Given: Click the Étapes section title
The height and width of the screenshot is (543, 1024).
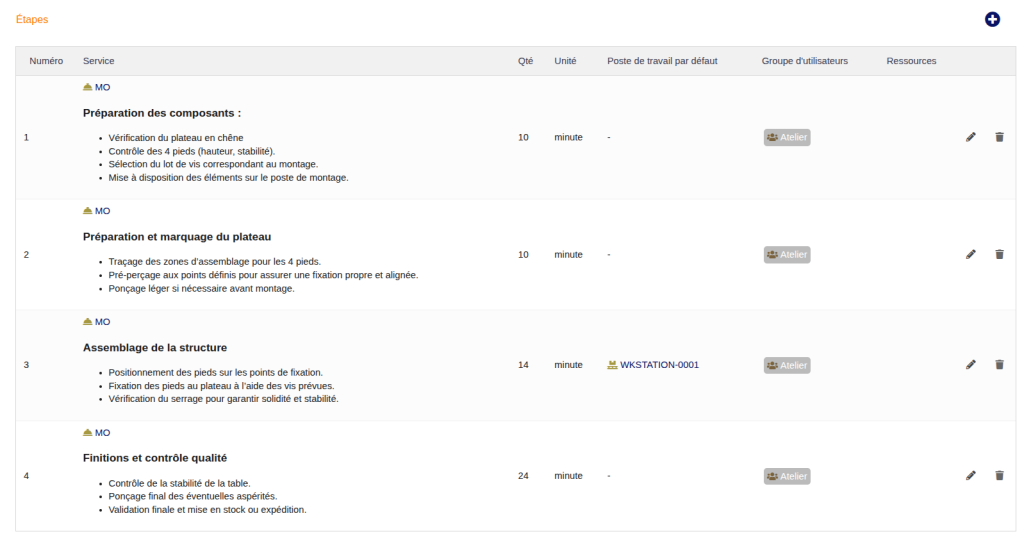Looking at the screenshot, I should [32, 20].
